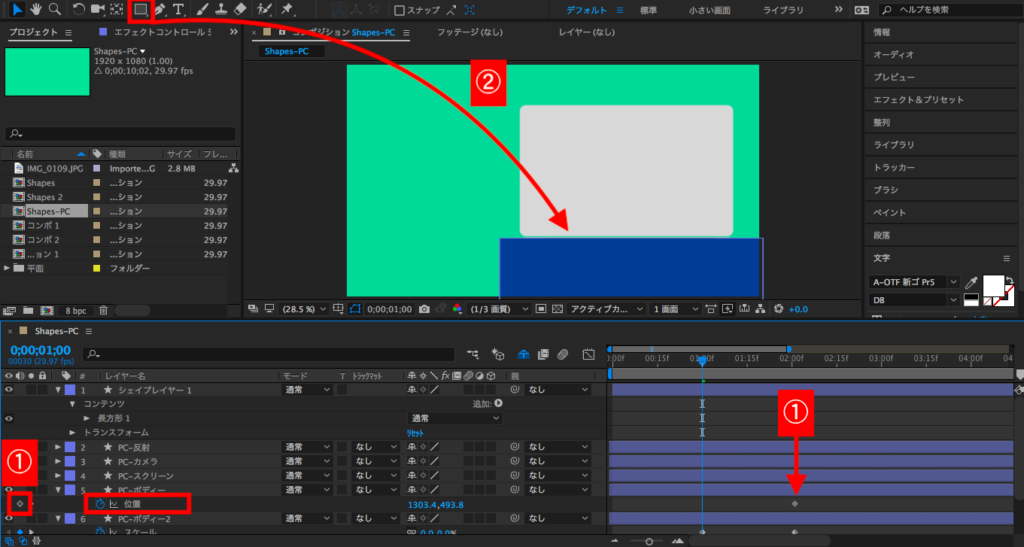1024x547 pixels.
Task: Enable the スナップ checkbox
Action: (400, 11)
